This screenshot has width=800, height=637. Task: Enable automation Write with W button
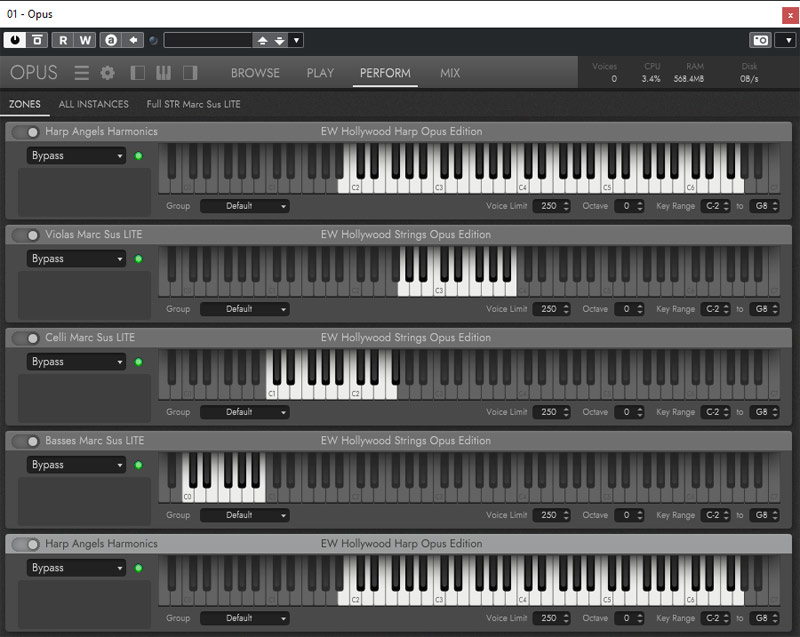[85, 40]
